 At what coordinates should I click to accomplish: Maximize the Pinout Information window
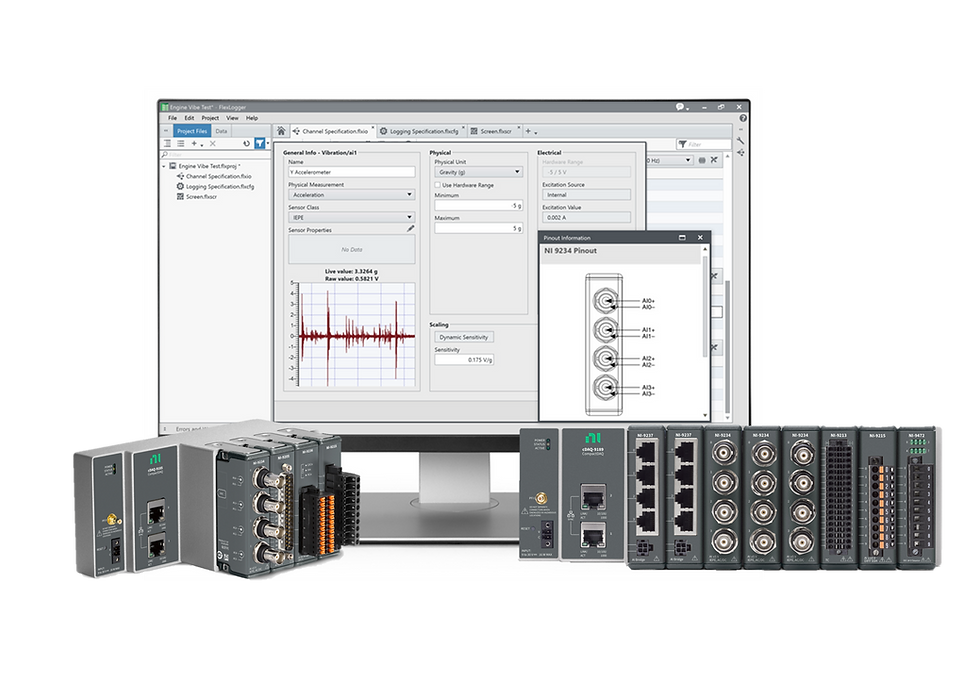point(682,237)
